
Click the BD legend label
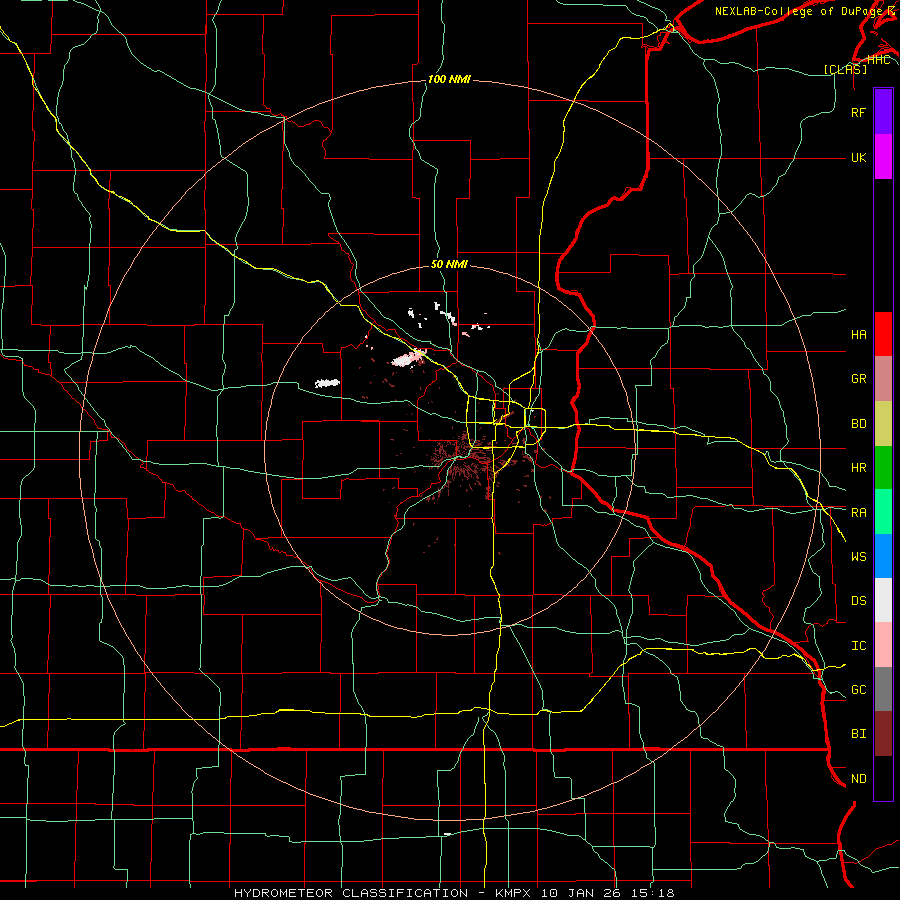[x=858, y=424]
